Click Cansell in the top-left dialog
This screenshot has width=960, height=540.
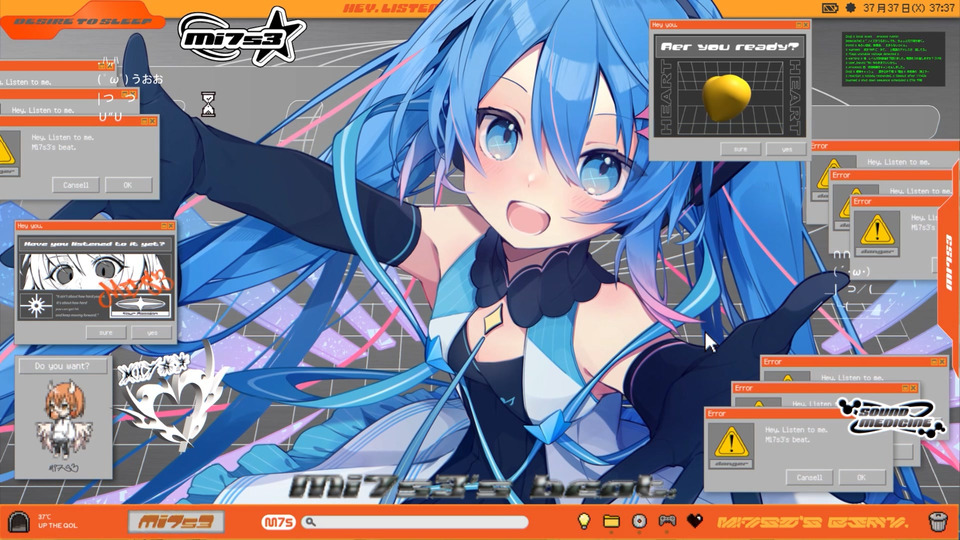pos(75,185)
